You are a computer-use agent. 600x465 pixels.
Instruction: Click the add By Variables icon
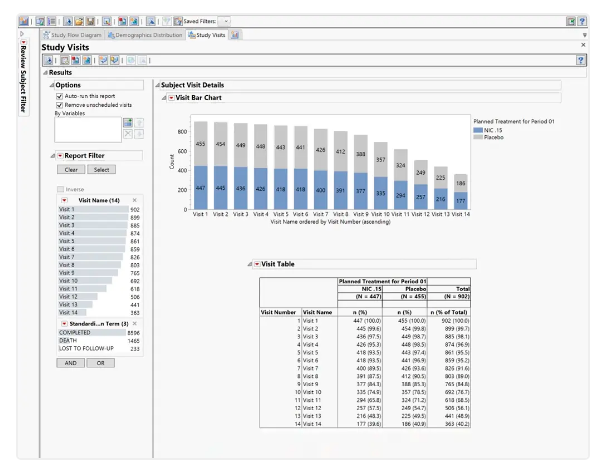click(128, 123)
